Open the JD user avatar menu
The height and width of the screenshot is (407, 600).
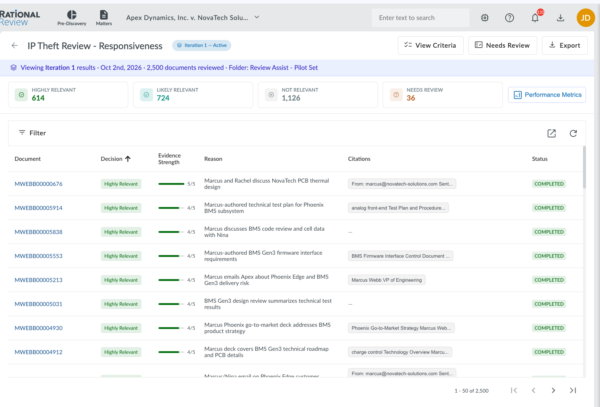pyautogui.click(x=585, y=18)
